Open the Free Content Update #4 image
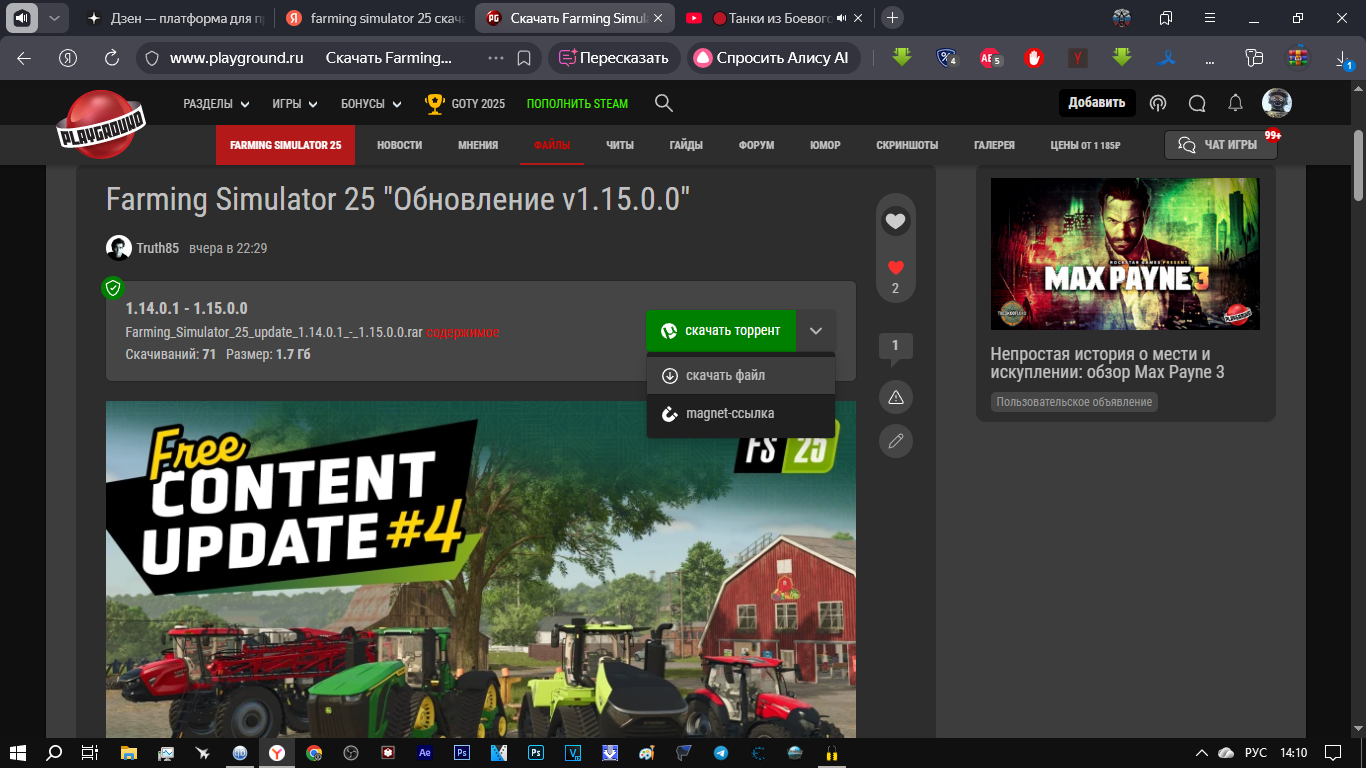This screenshot has width=1368, height=768. point(481,570)
